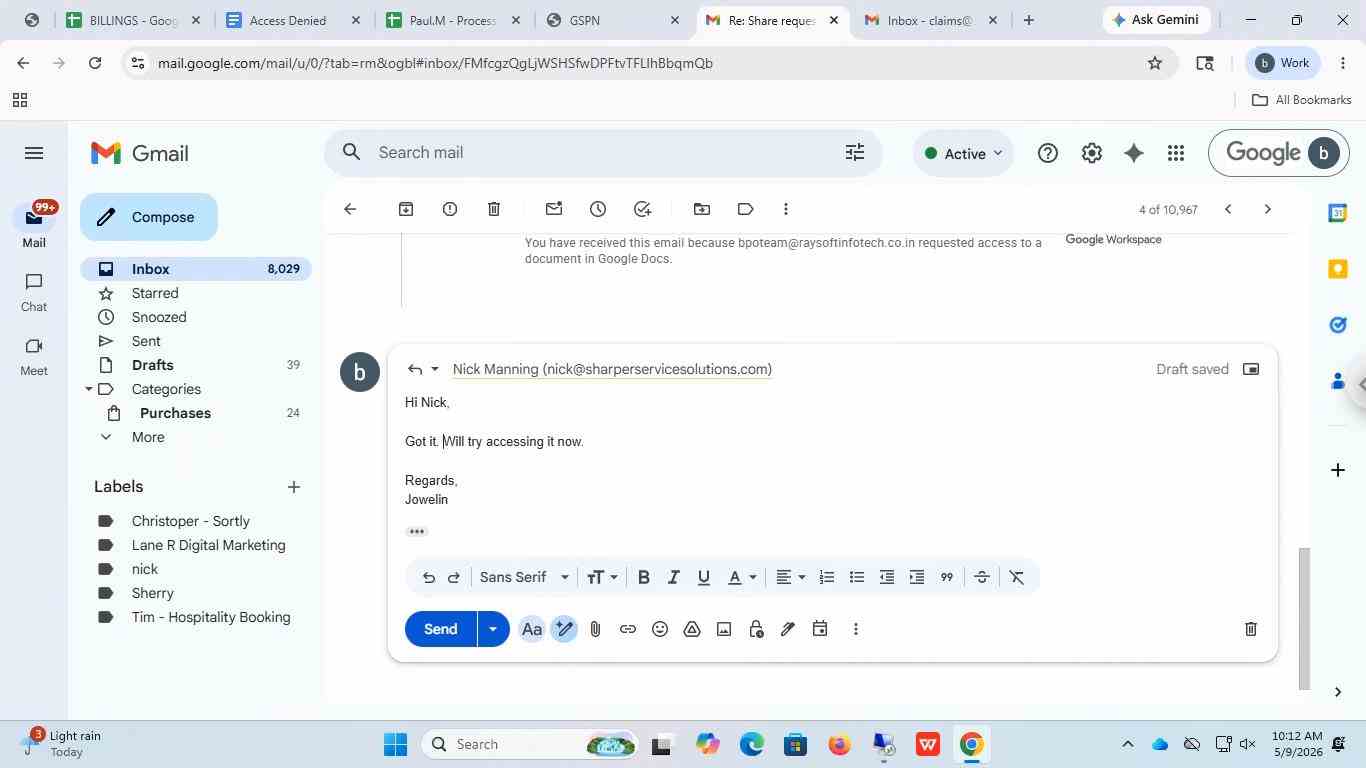Mark the conversation as unread
The height and width of the screenshot is (768, 1366).
pyautogui.click(x=553, y=209)
